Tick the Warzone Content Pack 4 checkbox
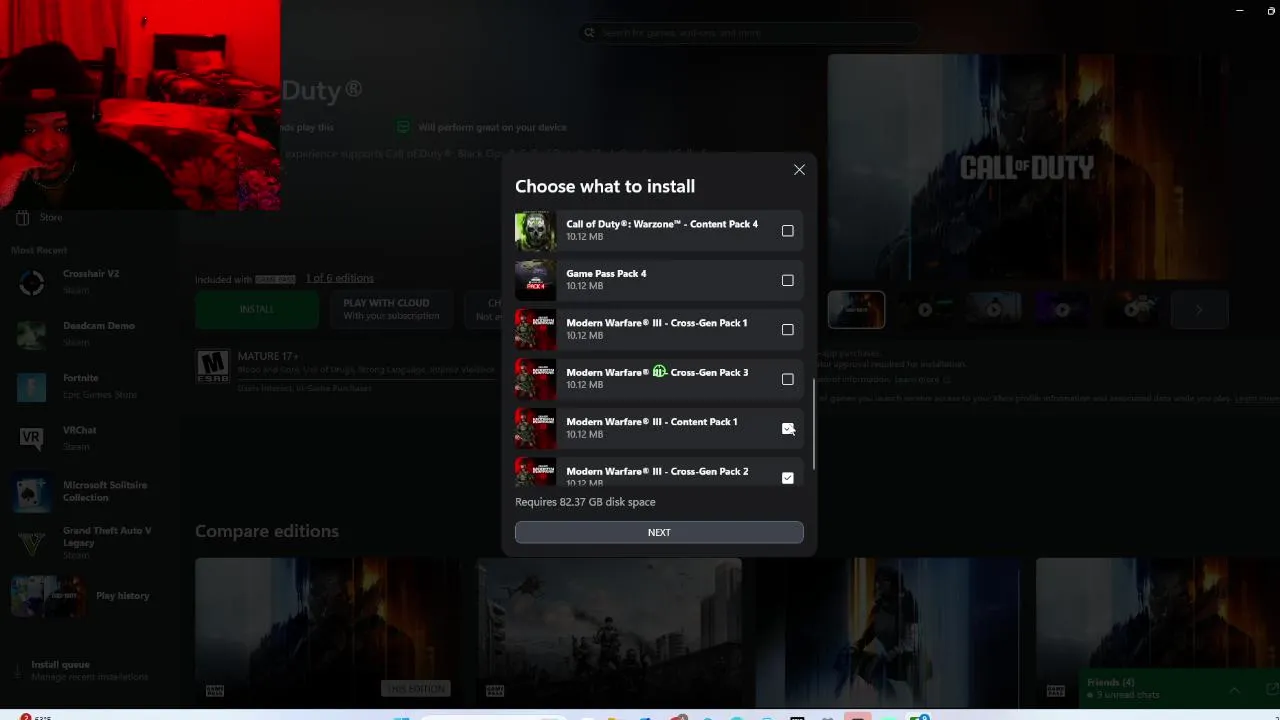This screenshot has width=1280, height=720. (x=788, y=231)
